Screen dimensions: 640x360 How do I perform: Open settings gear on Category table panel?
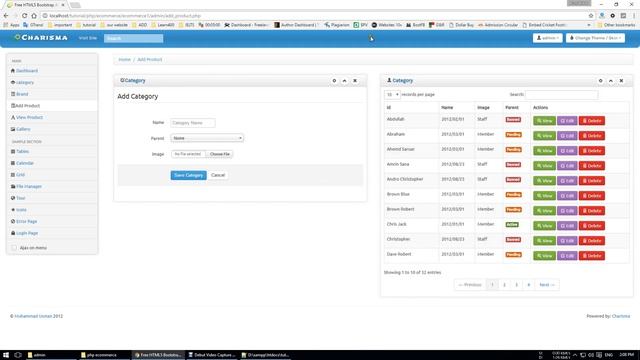[x=600, y=81]
